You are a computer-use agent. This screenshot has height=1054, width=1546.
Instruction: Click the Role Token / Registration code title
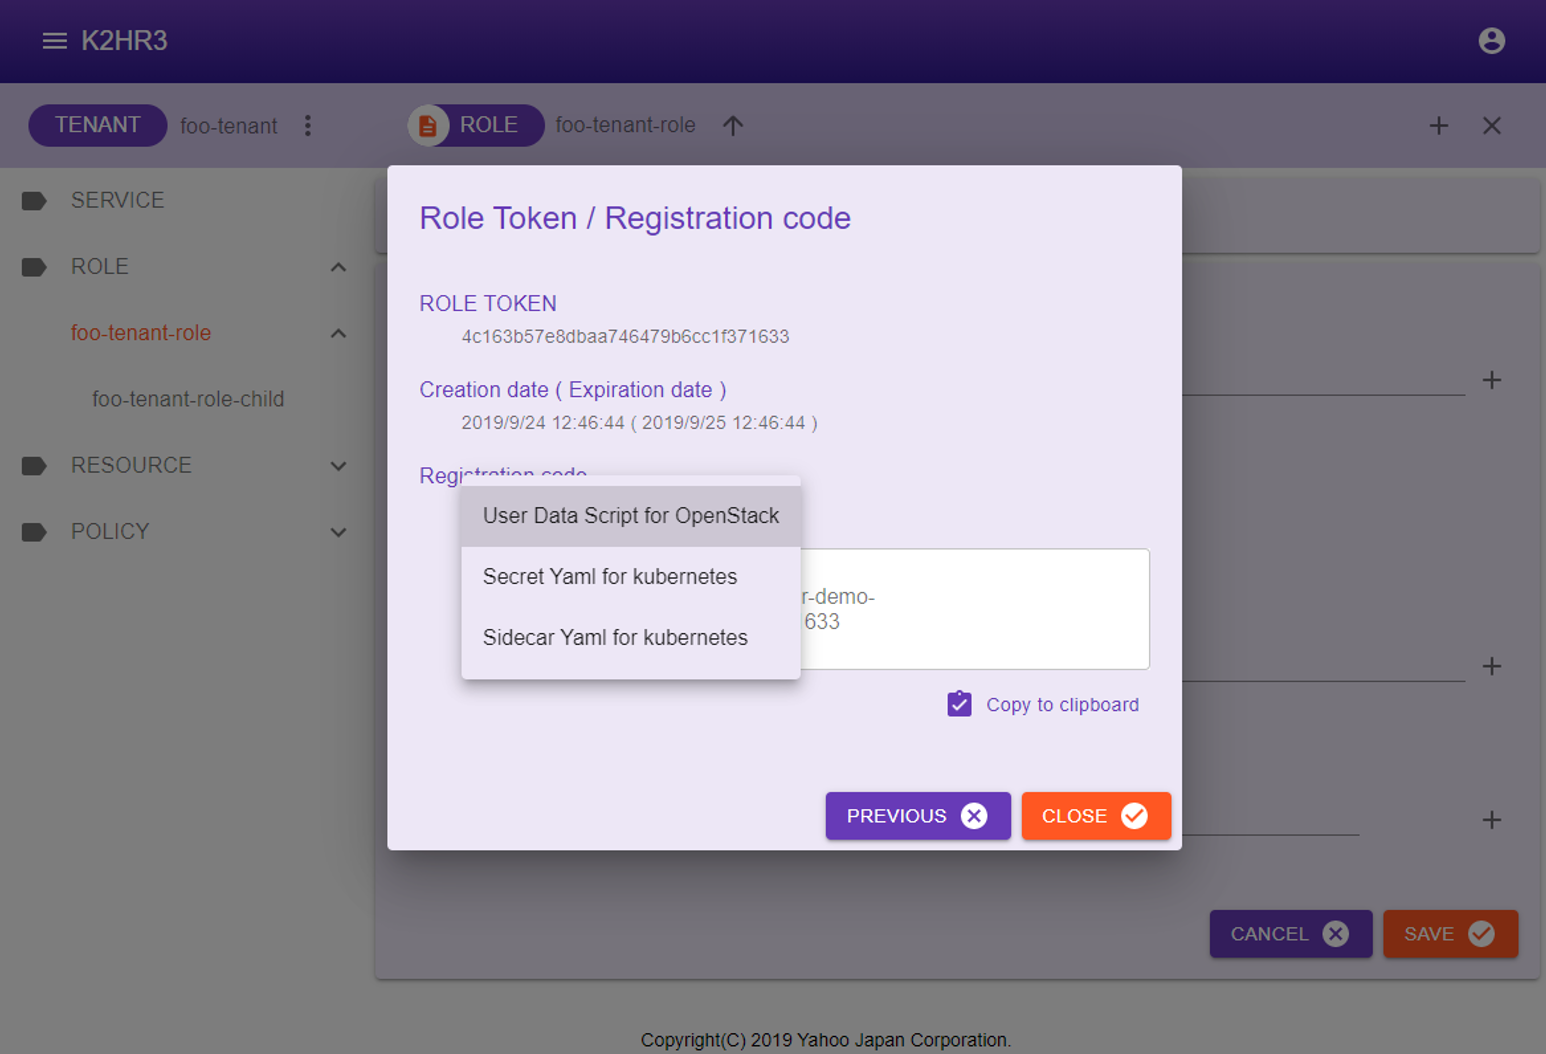(635, 218)
